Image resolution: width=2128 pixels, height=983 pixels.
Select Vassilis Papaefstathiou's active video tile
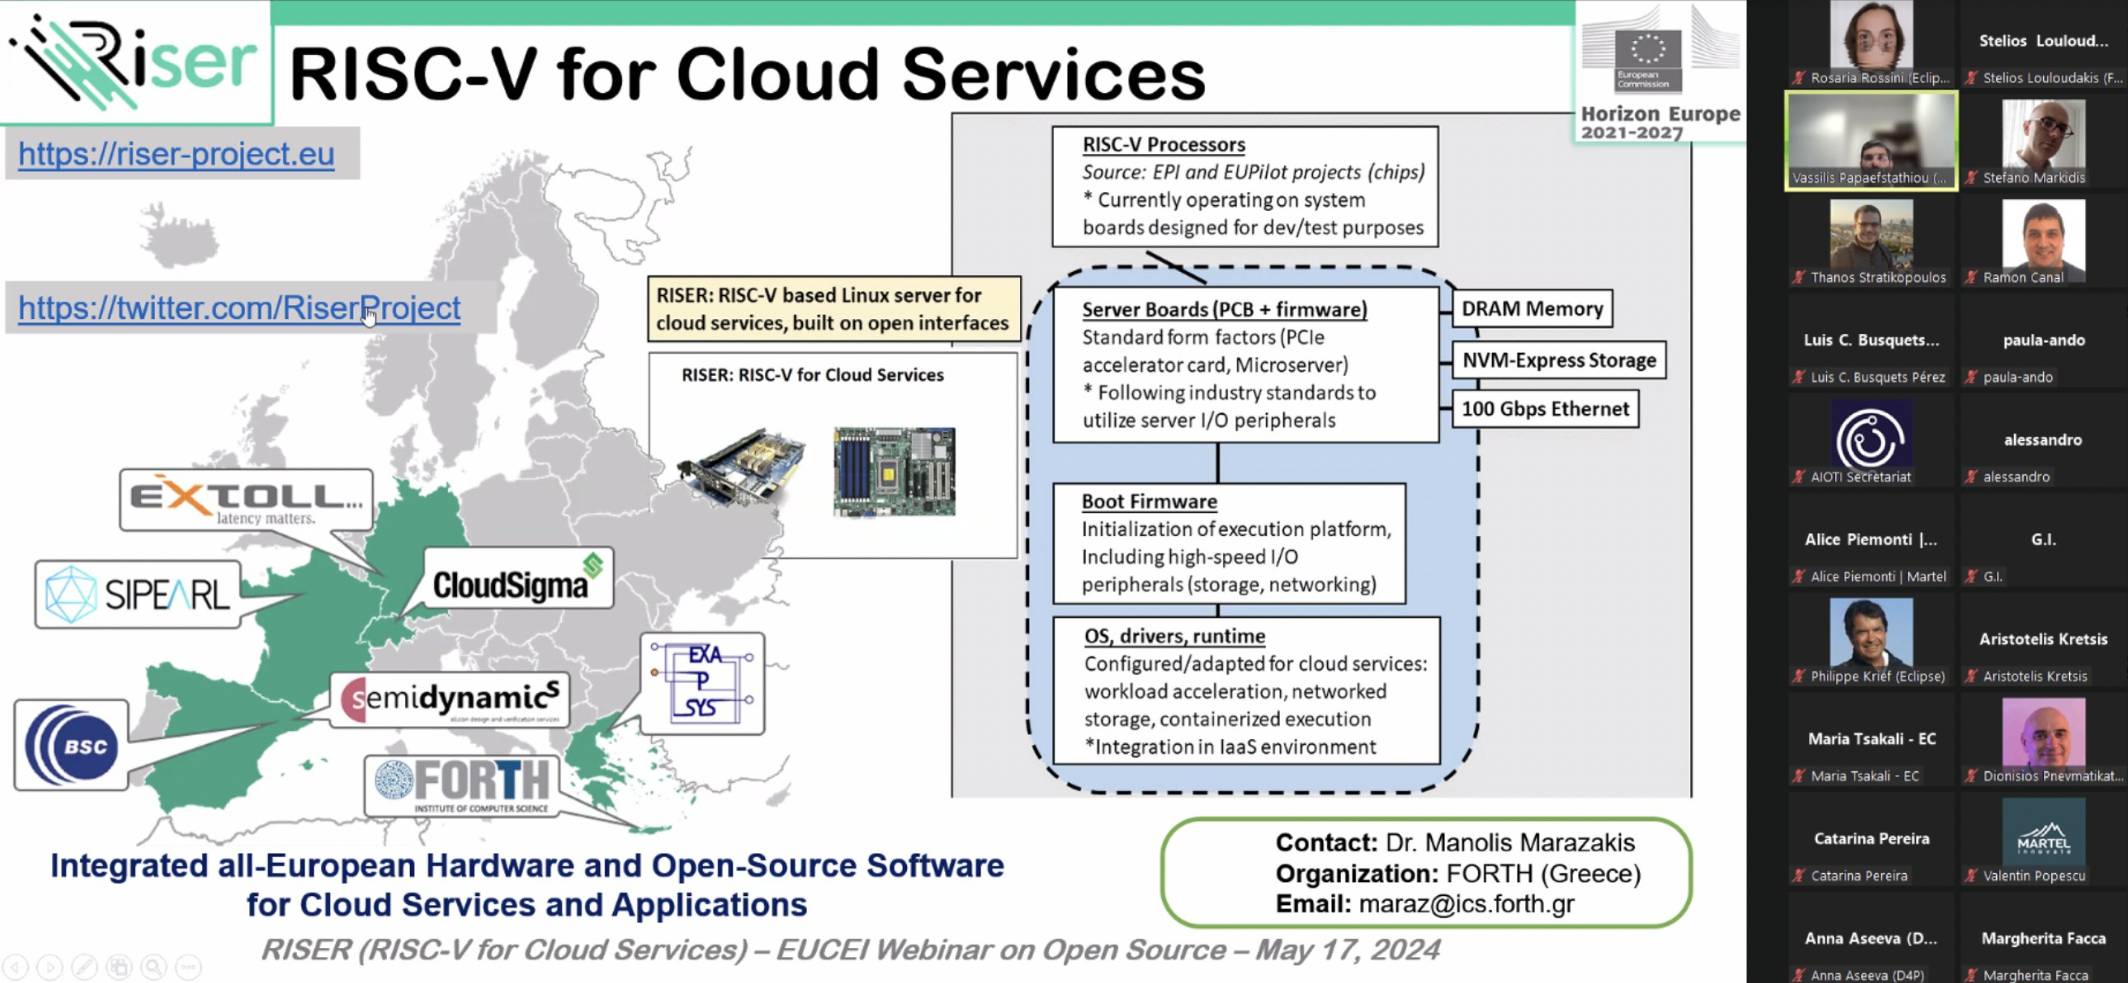[1871, 140]
